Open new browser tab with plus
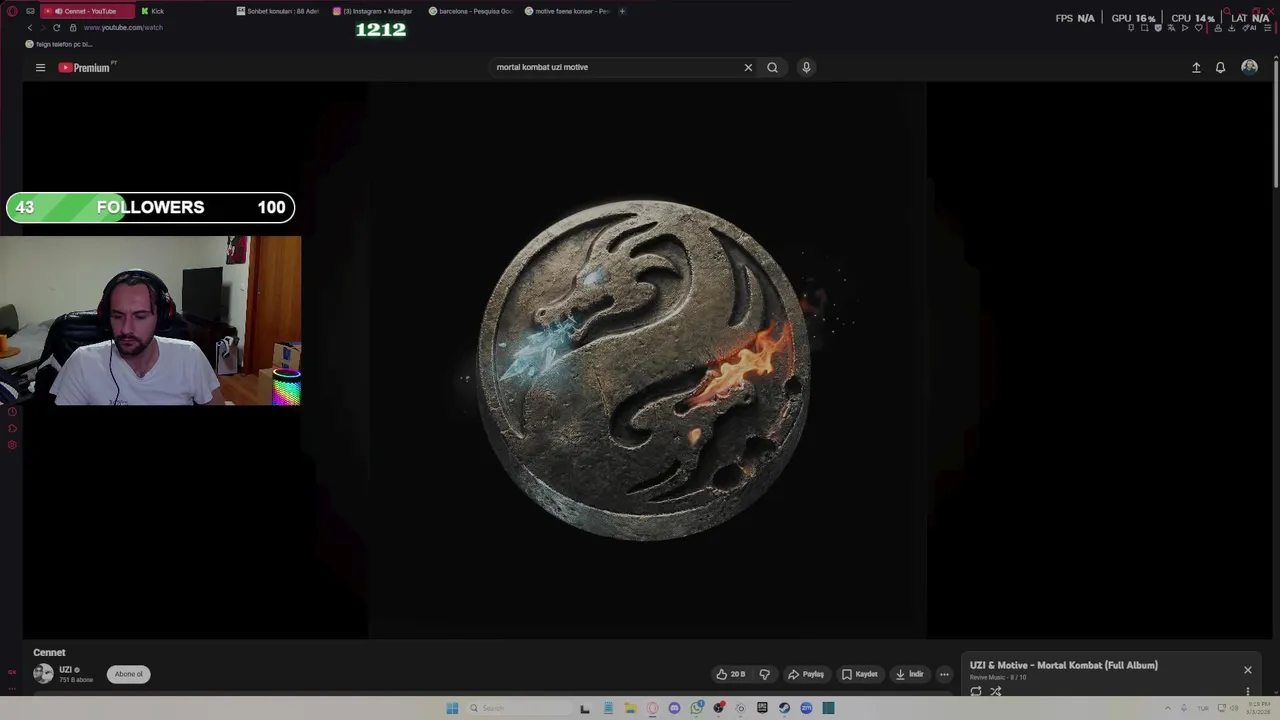The image size is (1280, 720). 622,11
